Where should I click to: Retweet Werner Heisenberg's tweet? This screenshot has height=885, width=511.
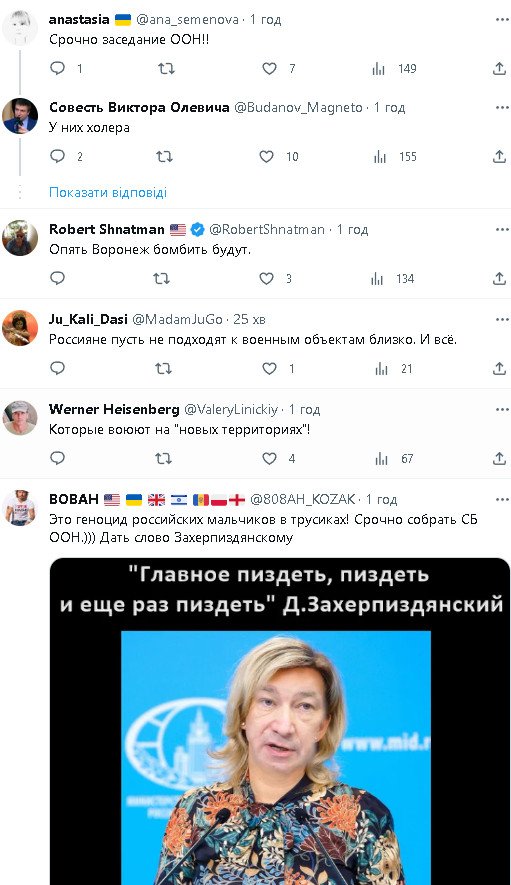point(163,459)
